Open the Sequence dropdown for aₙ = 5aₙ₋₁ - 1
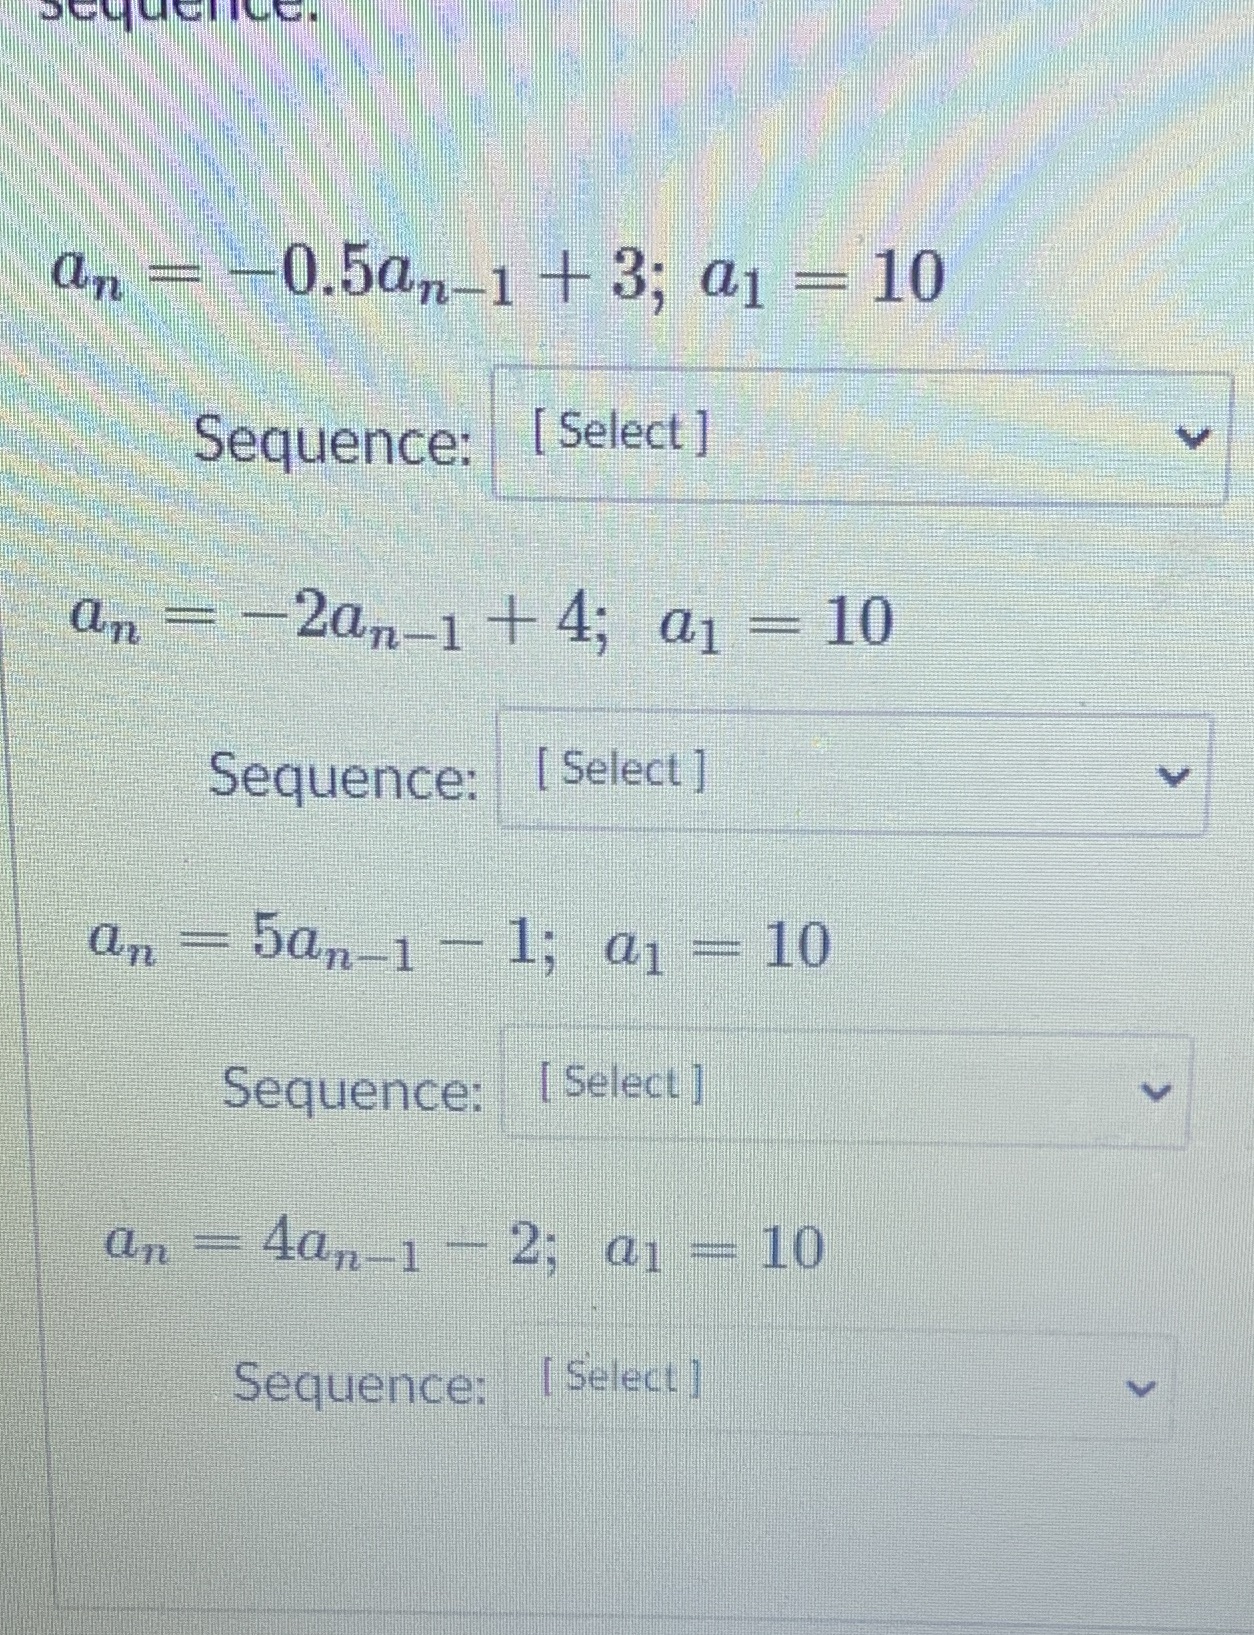Screen dimensions: 1254x1635 [x=845, y=1085]
